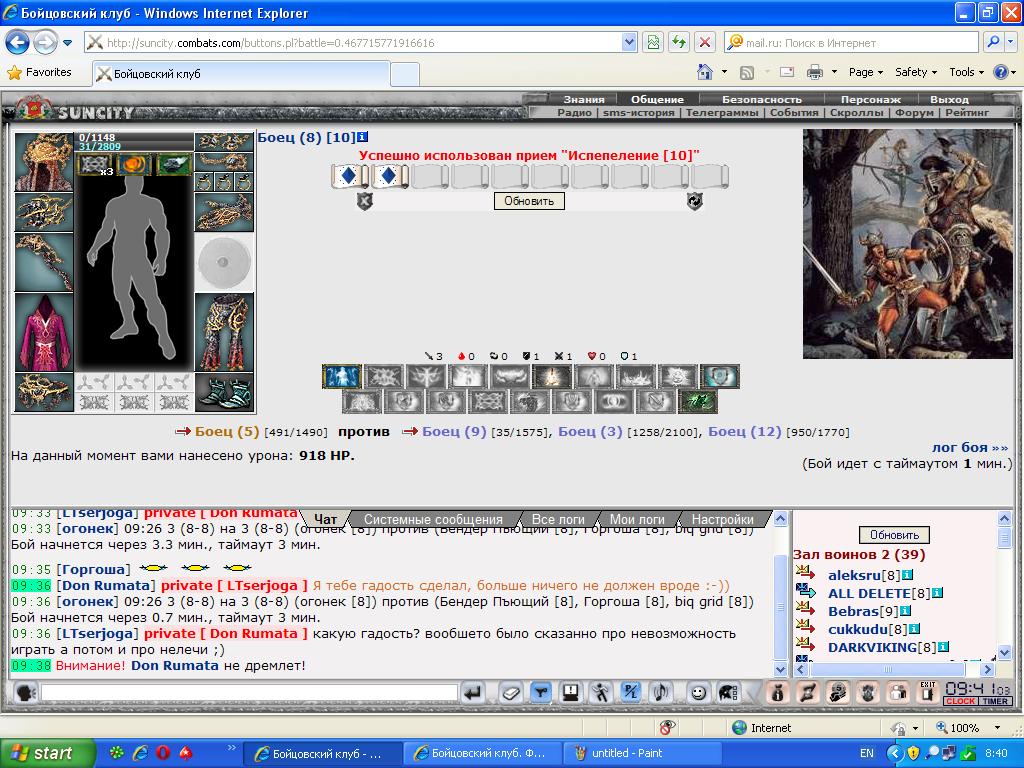Click in the chat message input field
1024x768 pixels.
coord(249,692)
